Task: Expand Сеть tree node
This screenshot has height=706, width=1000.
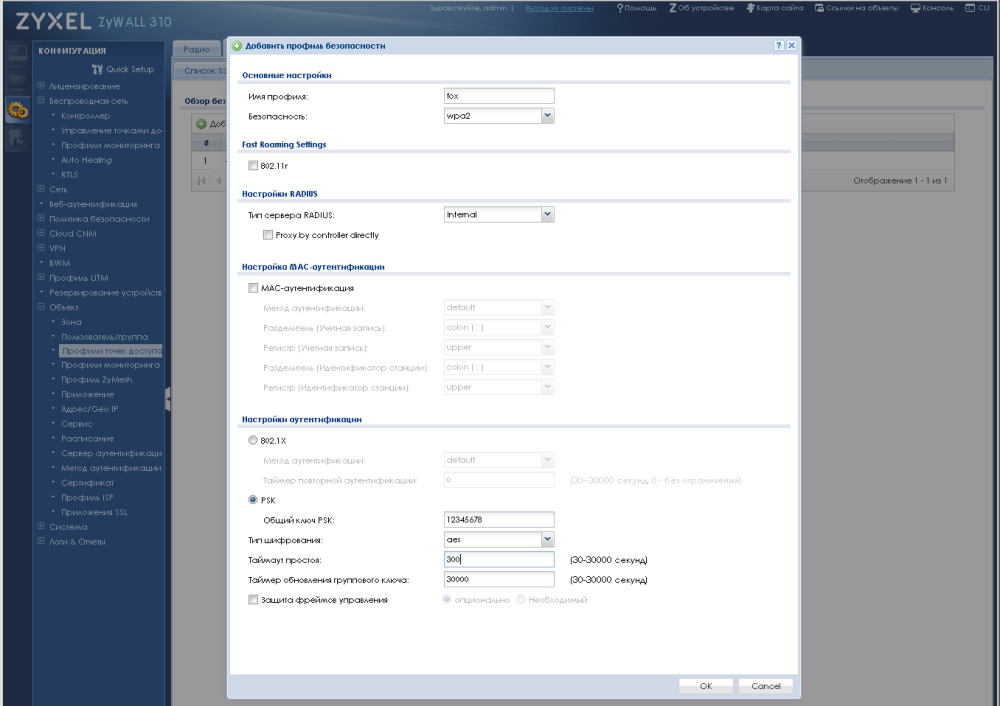Action: click(x=41, y=189)
